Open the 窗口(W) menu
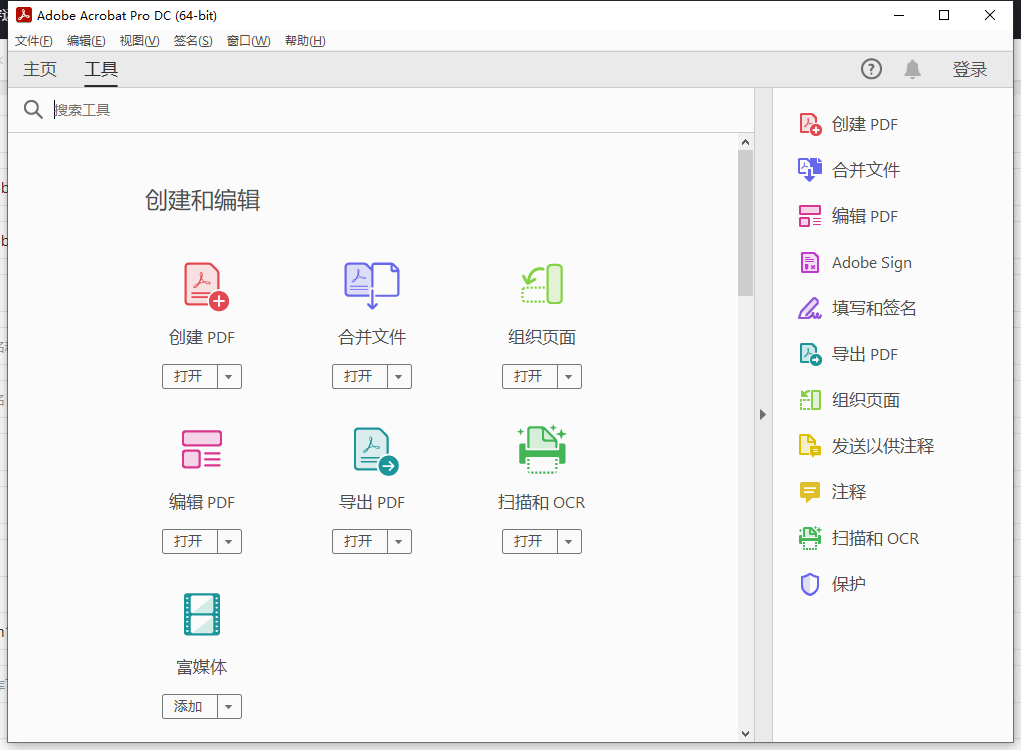Screen dimensions: 1021x750 248,41
